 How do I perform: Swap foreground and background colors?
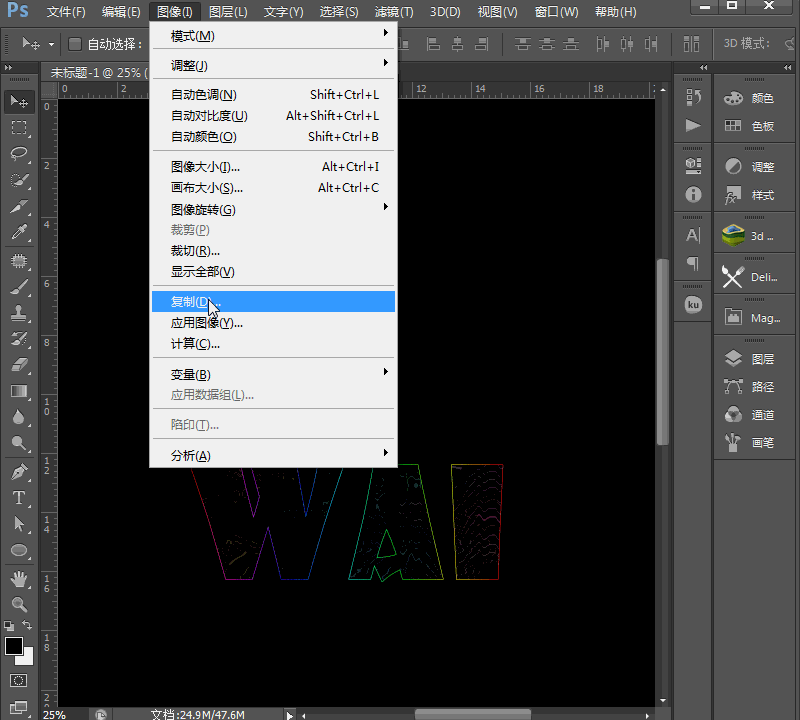point(28,624)
